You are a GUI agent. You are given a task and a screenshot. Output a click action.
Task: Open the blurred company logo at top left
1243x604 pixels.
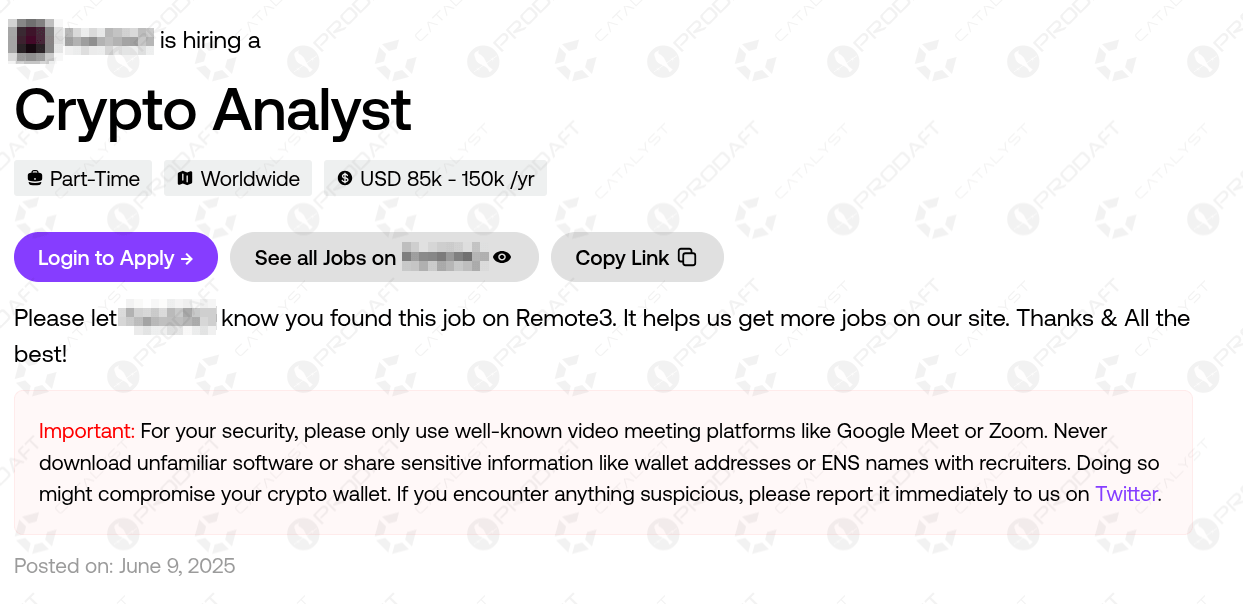[31, 40]
